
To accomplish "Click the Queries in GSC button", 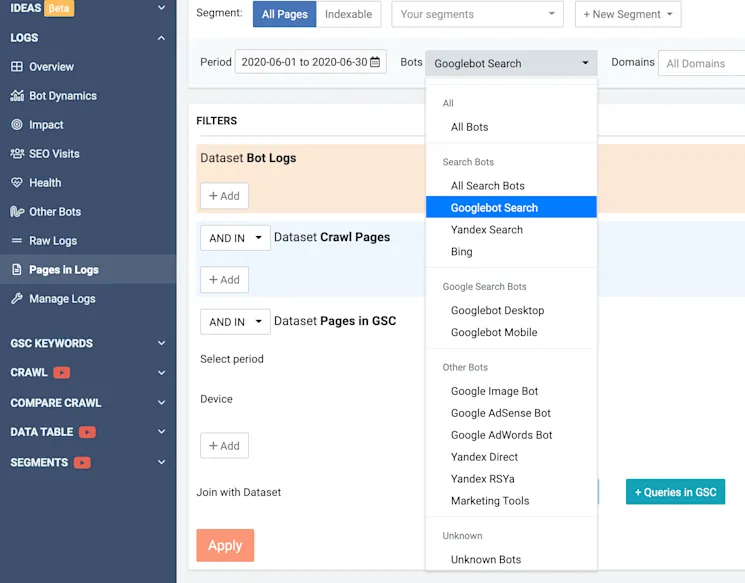I will (x=675, y=492).
